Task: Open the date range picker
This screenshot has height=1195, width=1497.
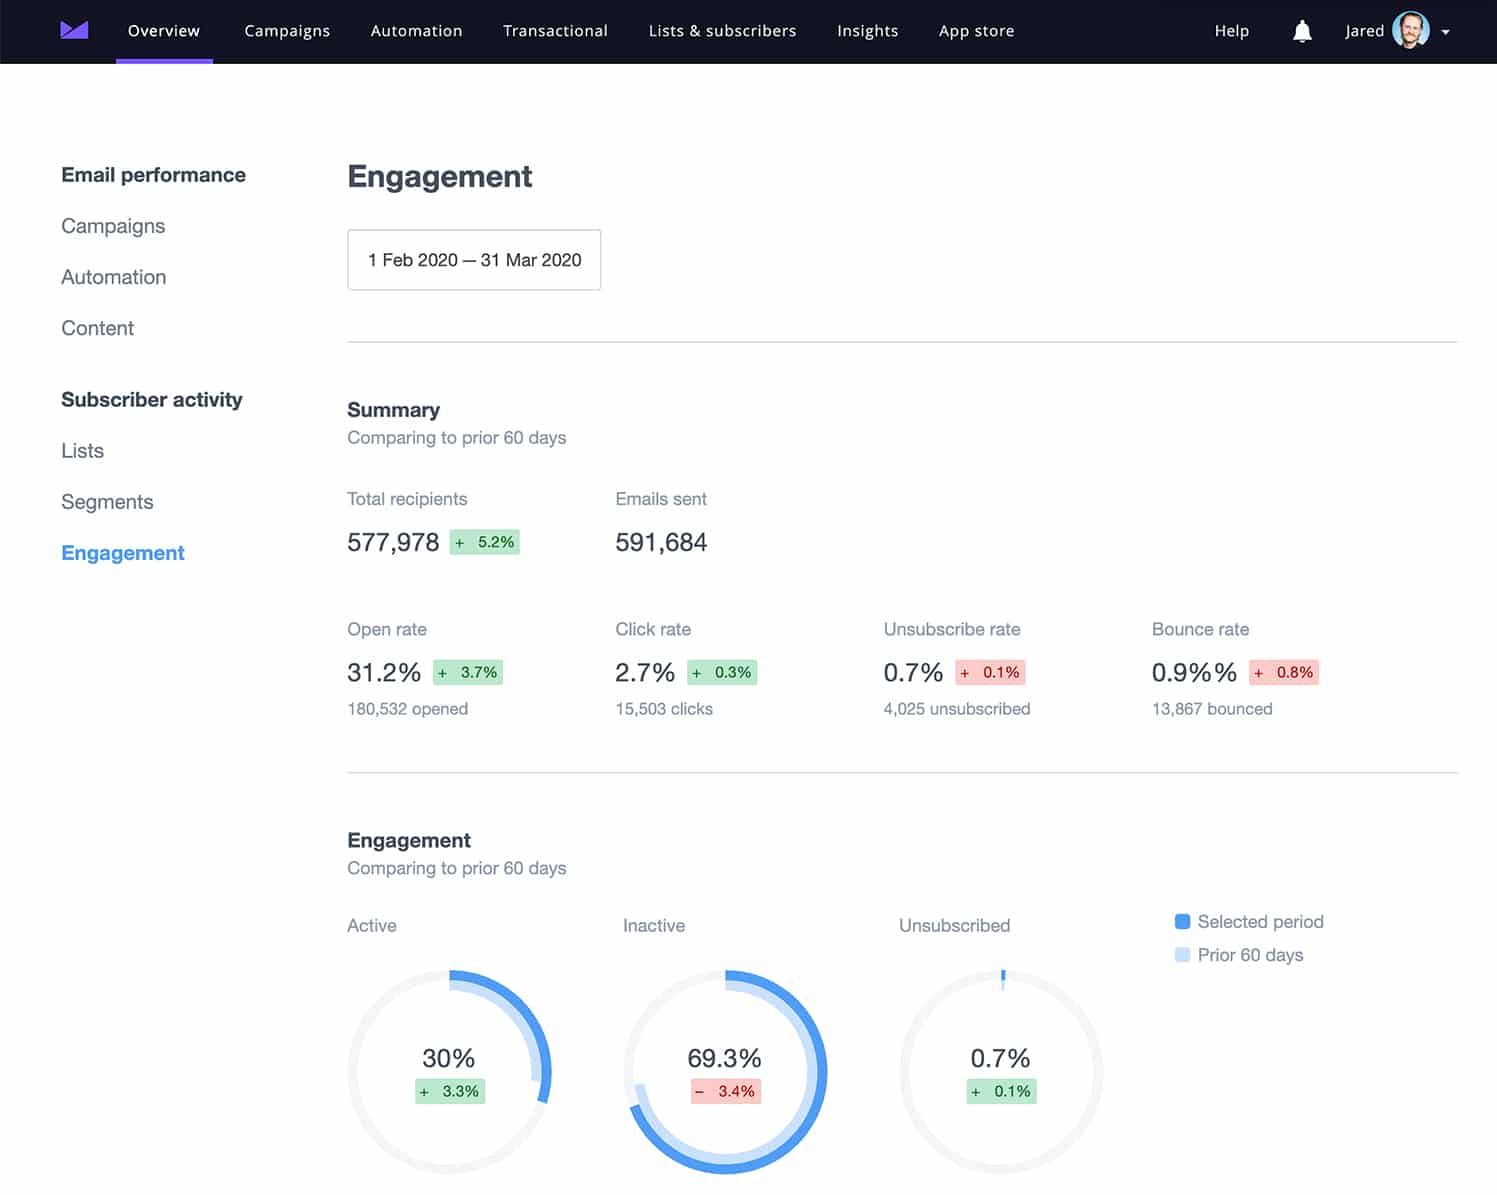Action: [473, 260]
